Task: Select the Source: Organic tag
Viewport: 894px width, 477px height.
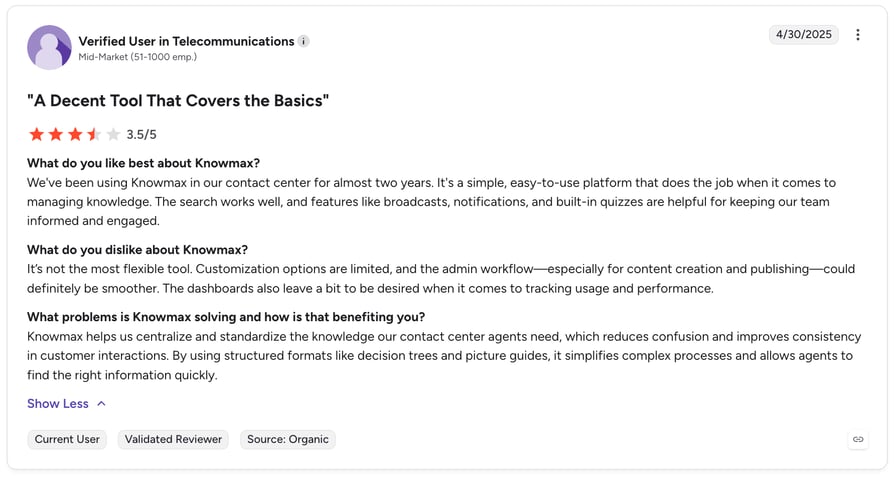Action: pyautogui.click(x=288, y=439)
